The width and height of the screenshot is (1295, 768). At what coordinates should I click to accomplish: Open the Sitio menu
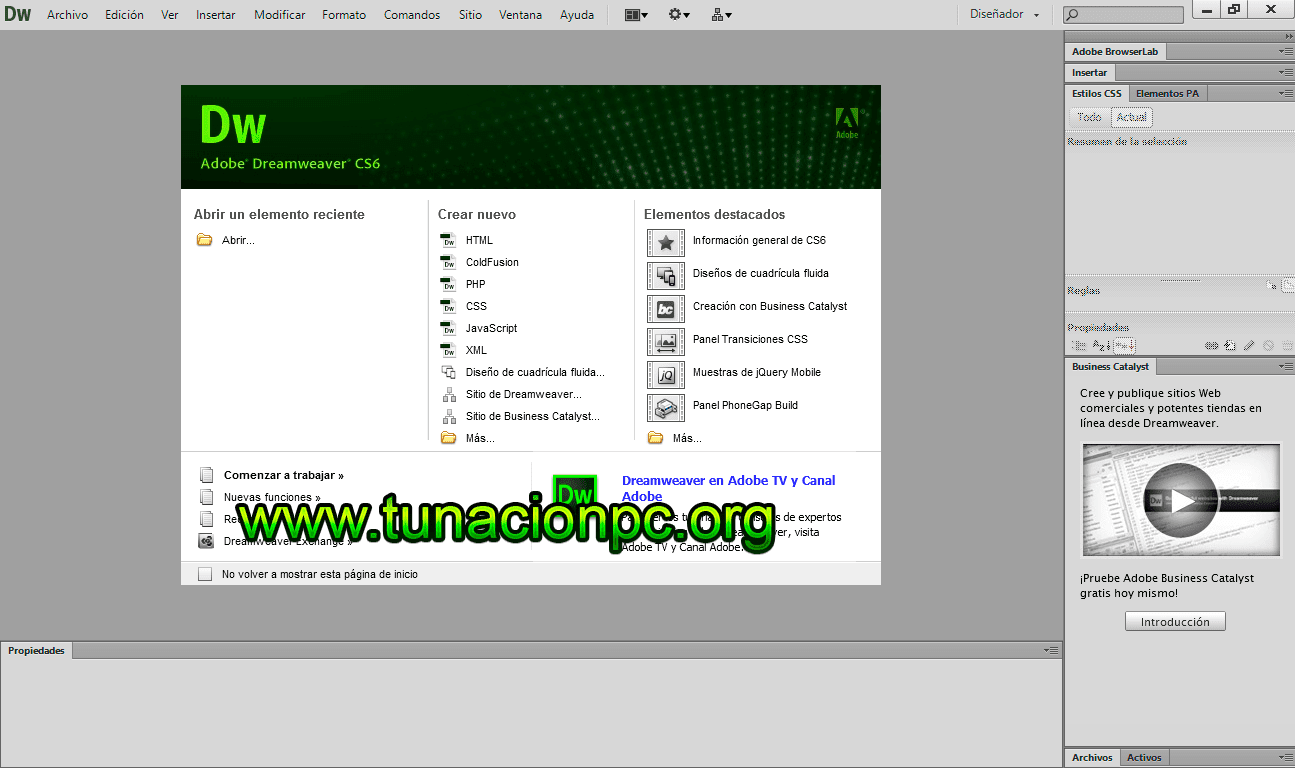(470, 14)
